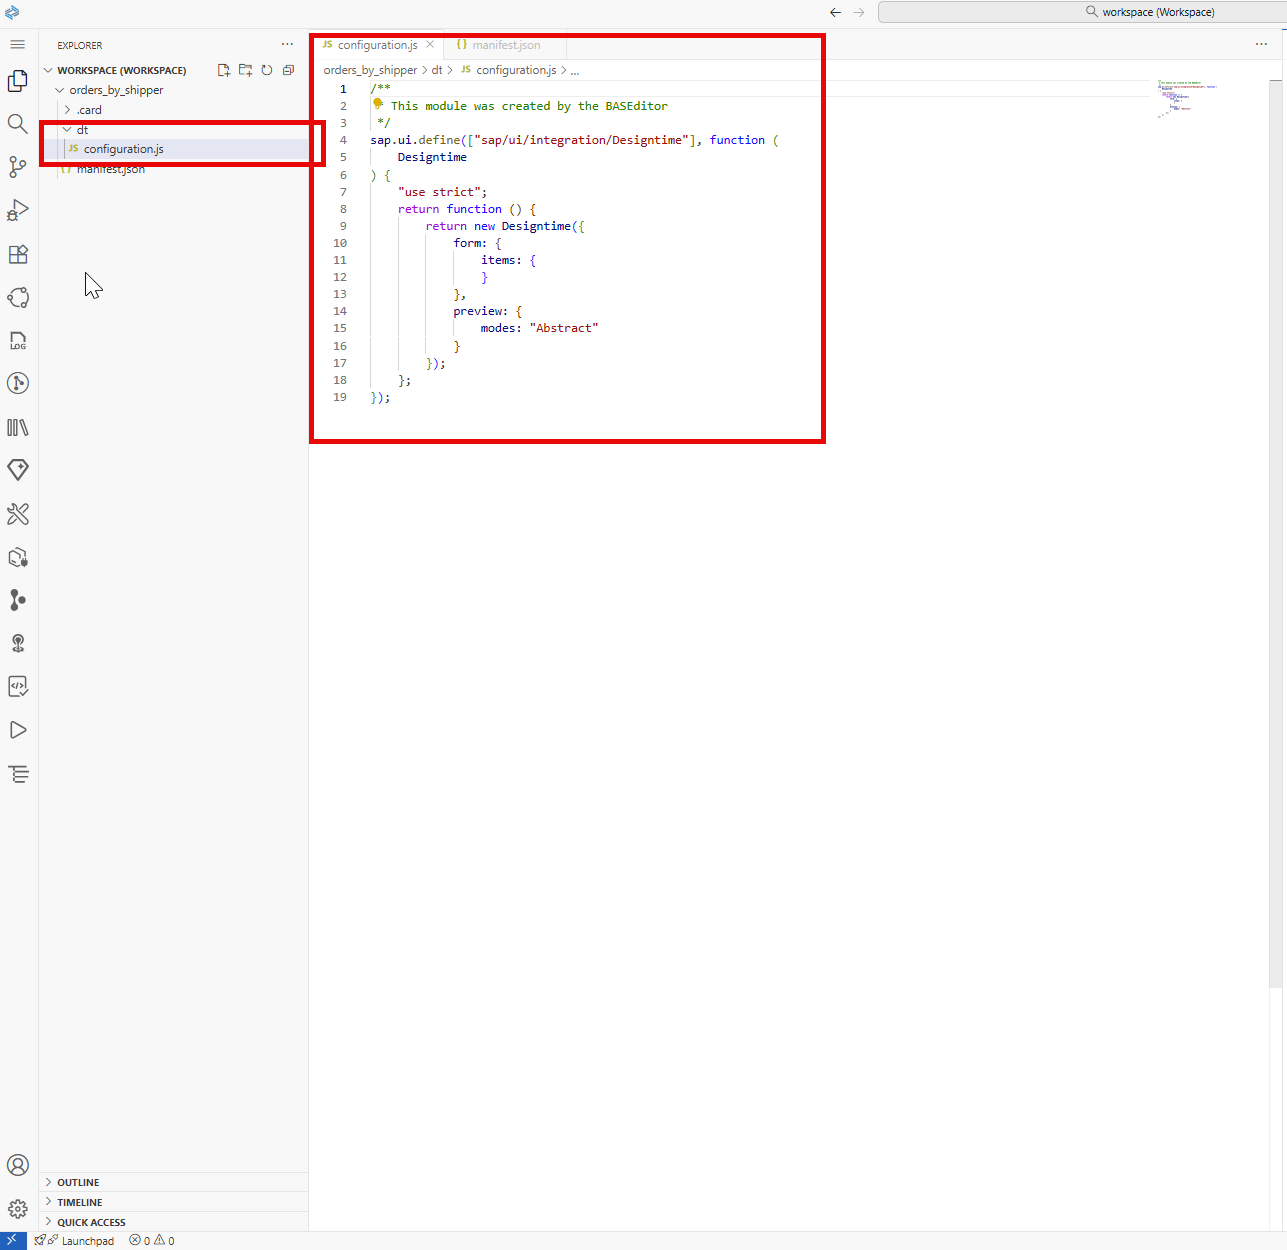Click the lightbulb code action icon
1287x1250 pixels.
tap(378, 104)
